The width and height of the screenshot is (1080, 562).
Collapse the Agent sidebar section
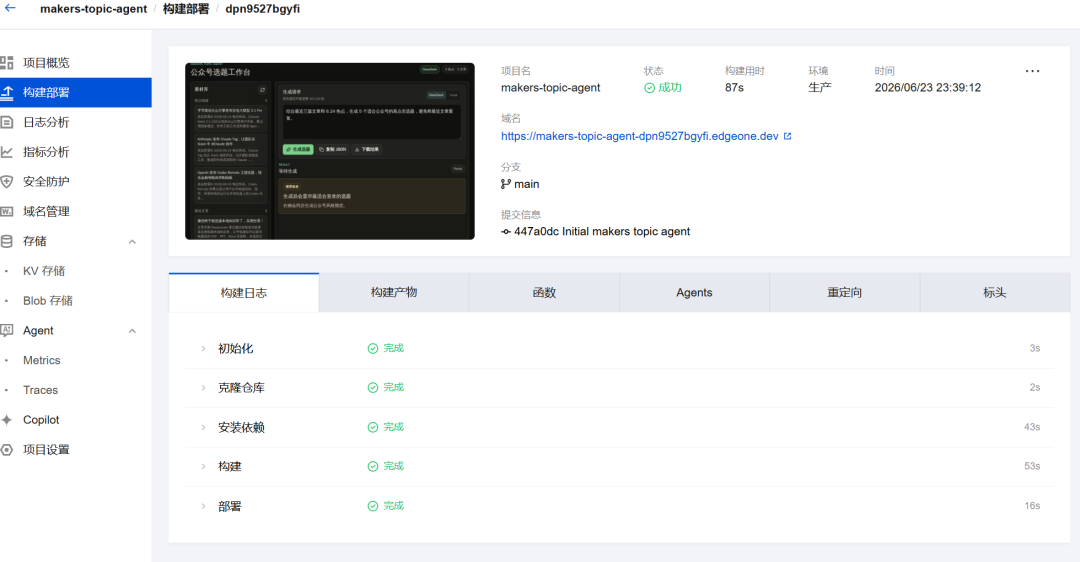[x=132, y=331]
